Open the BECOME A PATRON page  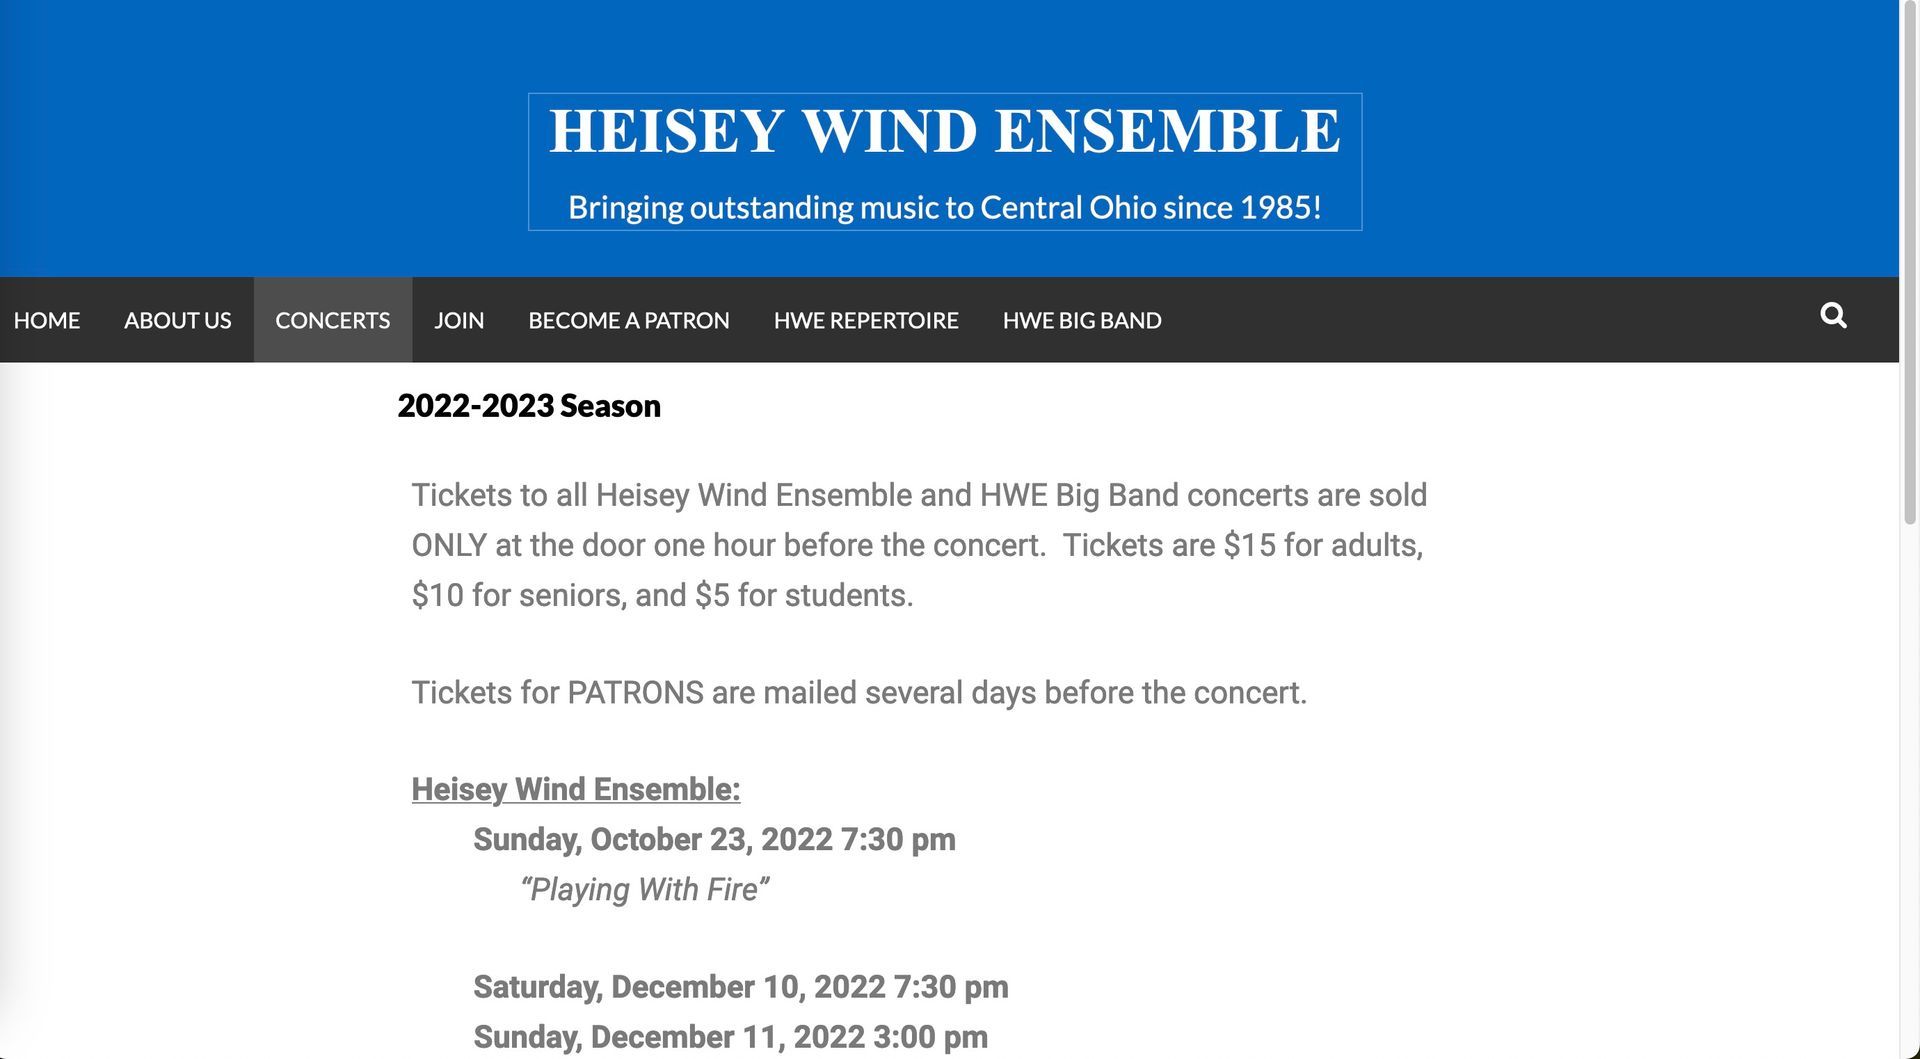pos(628,320)
